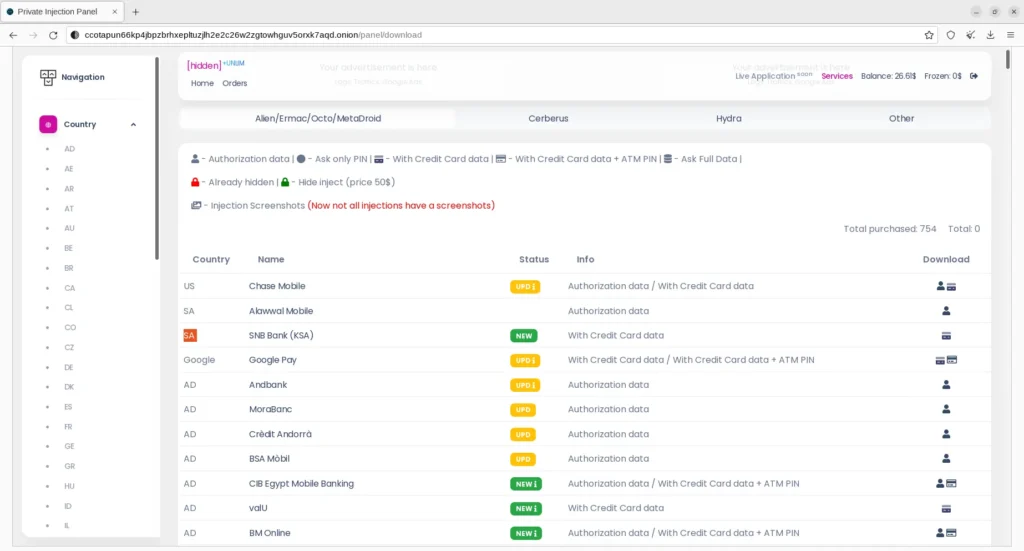This screenshot has height=551, width=1024.
Task: Switch to the Hydra tab
Action: tap(728, 118)
